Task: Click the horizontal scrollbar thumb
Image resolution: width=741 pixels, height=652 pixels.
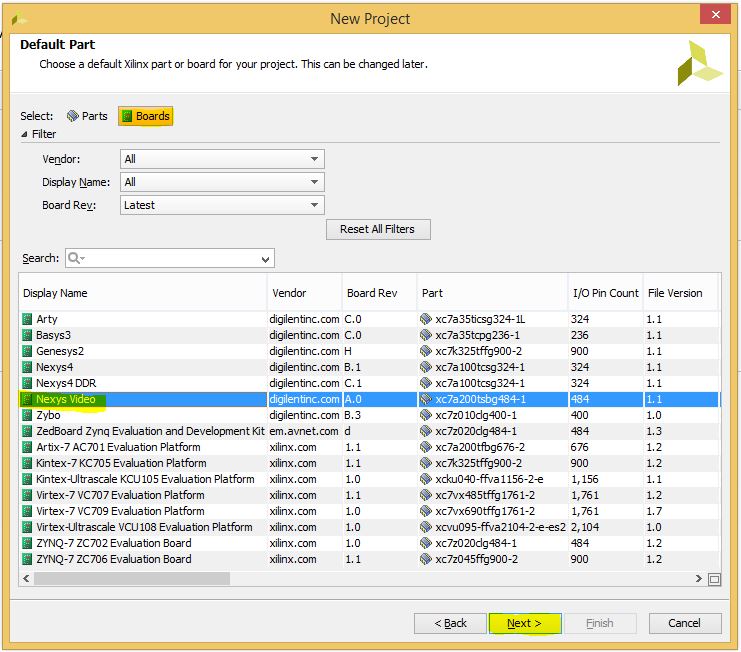Action: click(132, 579)
